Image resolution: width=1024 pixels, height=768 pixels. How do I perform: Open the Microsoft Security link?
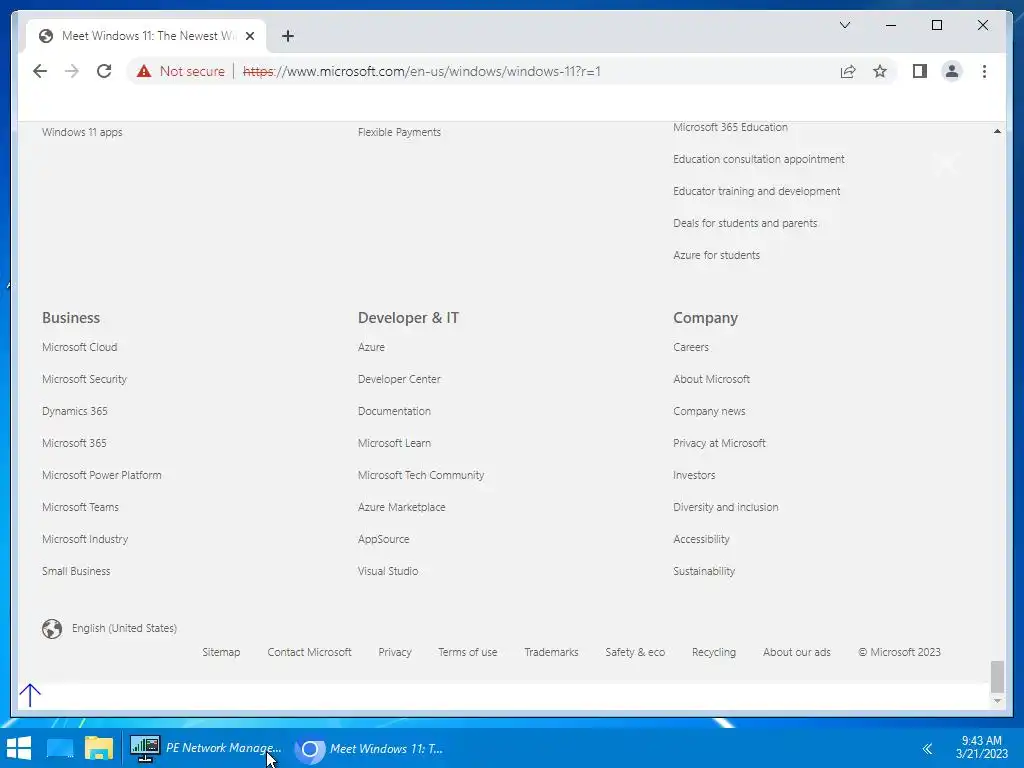coord(84,379)
